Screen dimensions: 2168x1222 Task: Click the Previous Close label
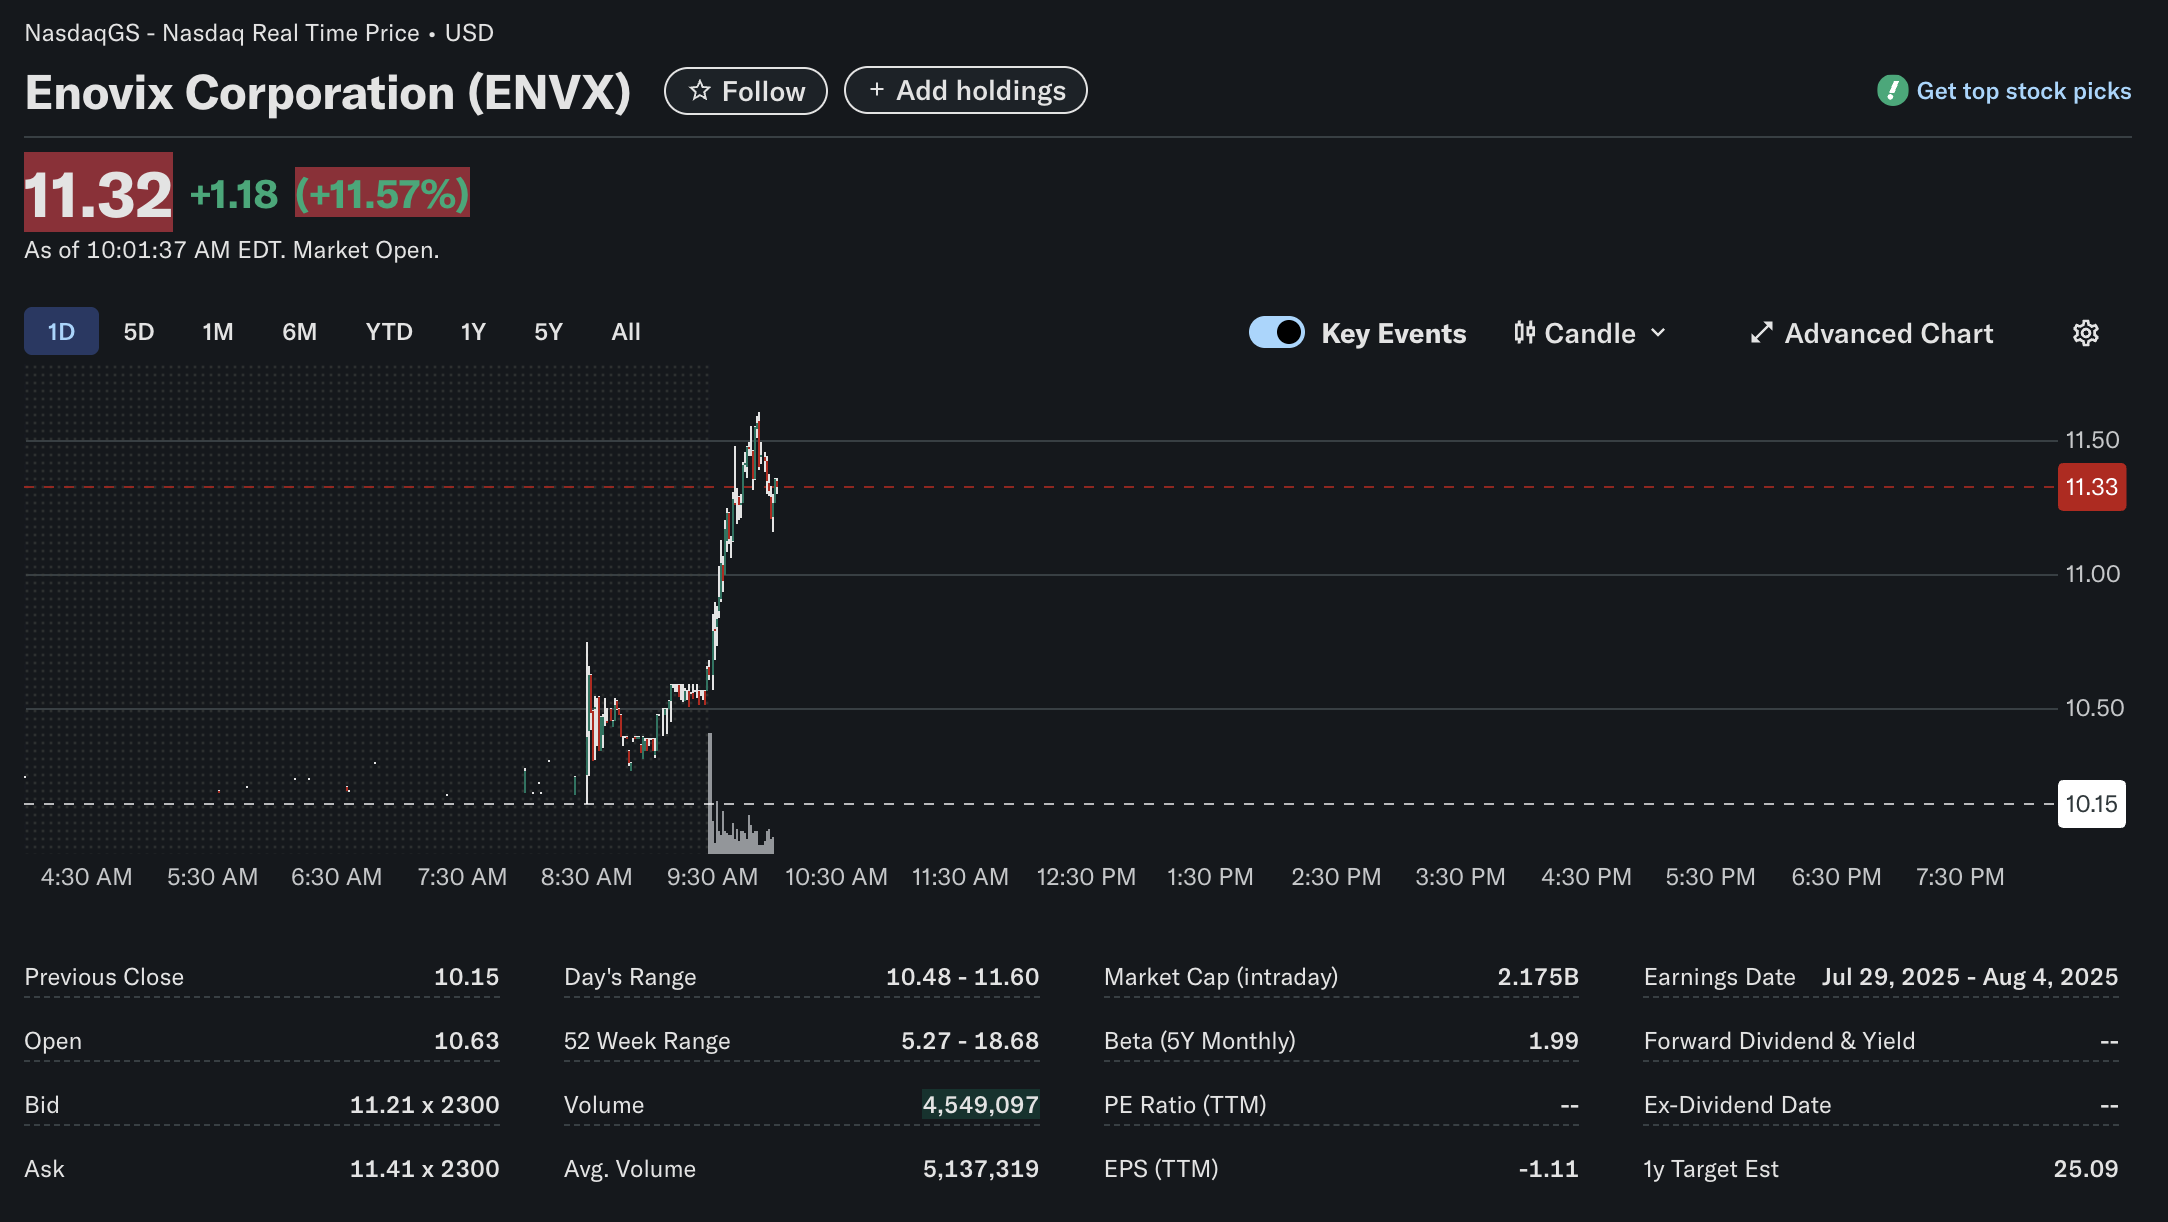(x=104, y=977)
